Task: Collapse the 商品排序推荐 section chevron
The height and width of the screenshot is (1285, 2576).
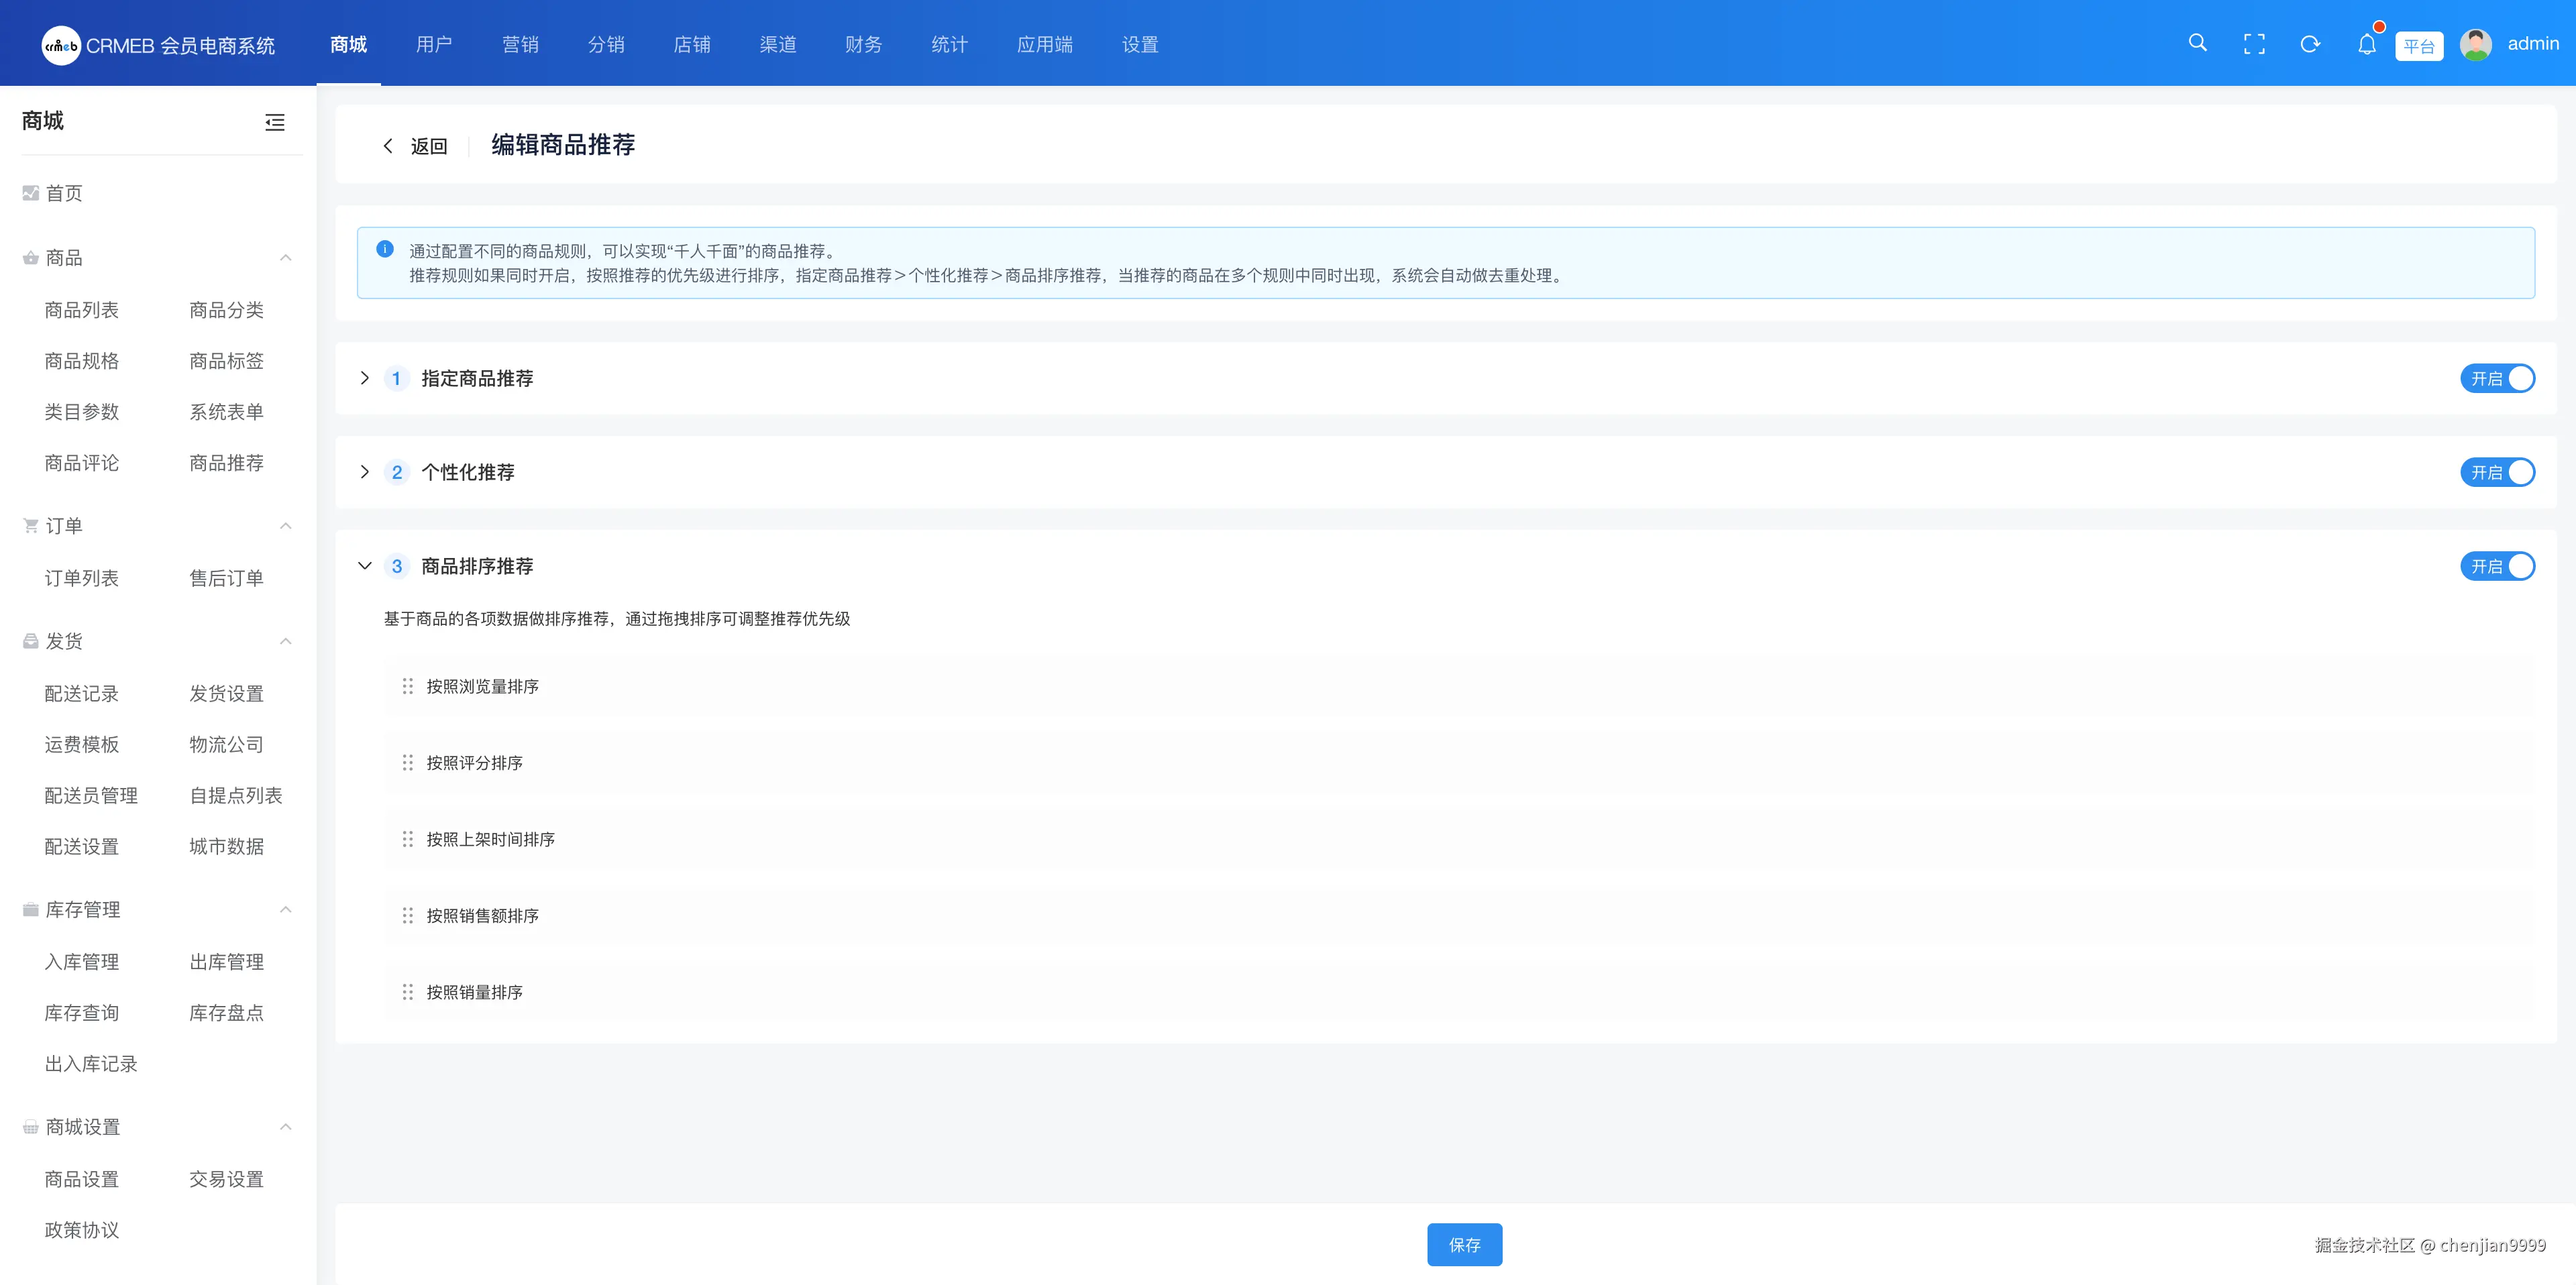Action: point(365,566)
